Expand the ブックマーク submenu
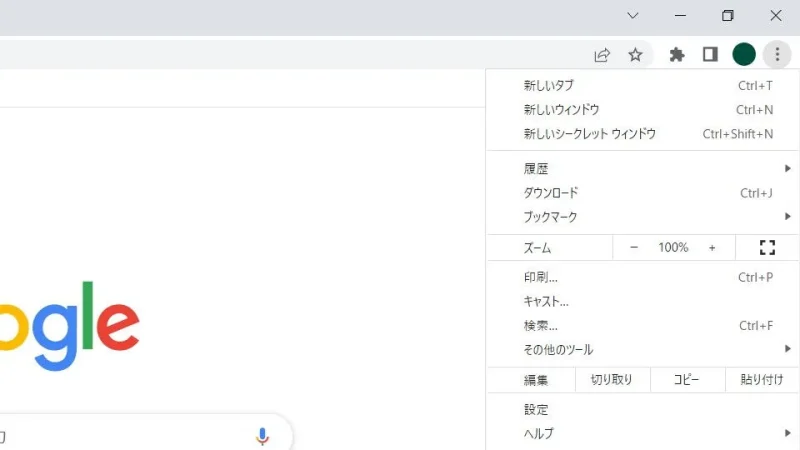Image resolution: width=800 pixels, height=450 pixels. pyautogui.click(x=640, y=217)
